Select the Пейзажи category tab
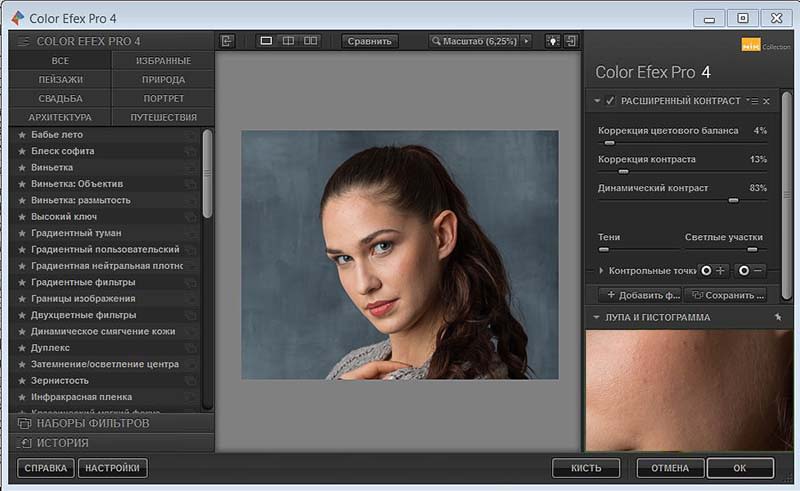This screenshot has height=491, width=800. tap(60, 79)
